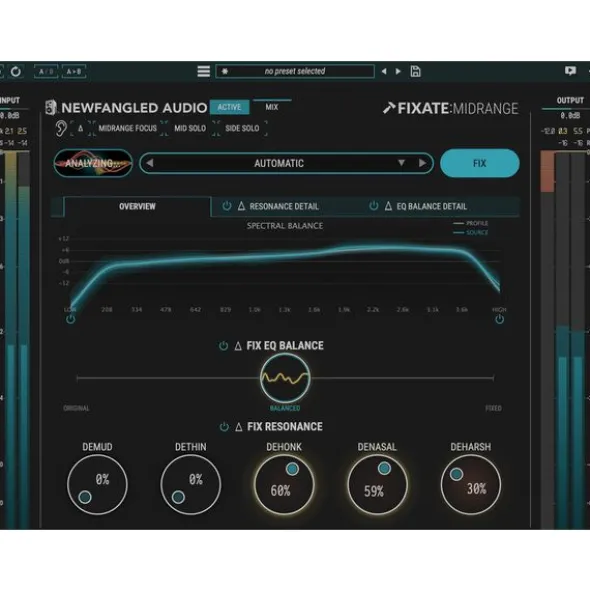Click the DENASAL knob at 59%

(377, 484)
